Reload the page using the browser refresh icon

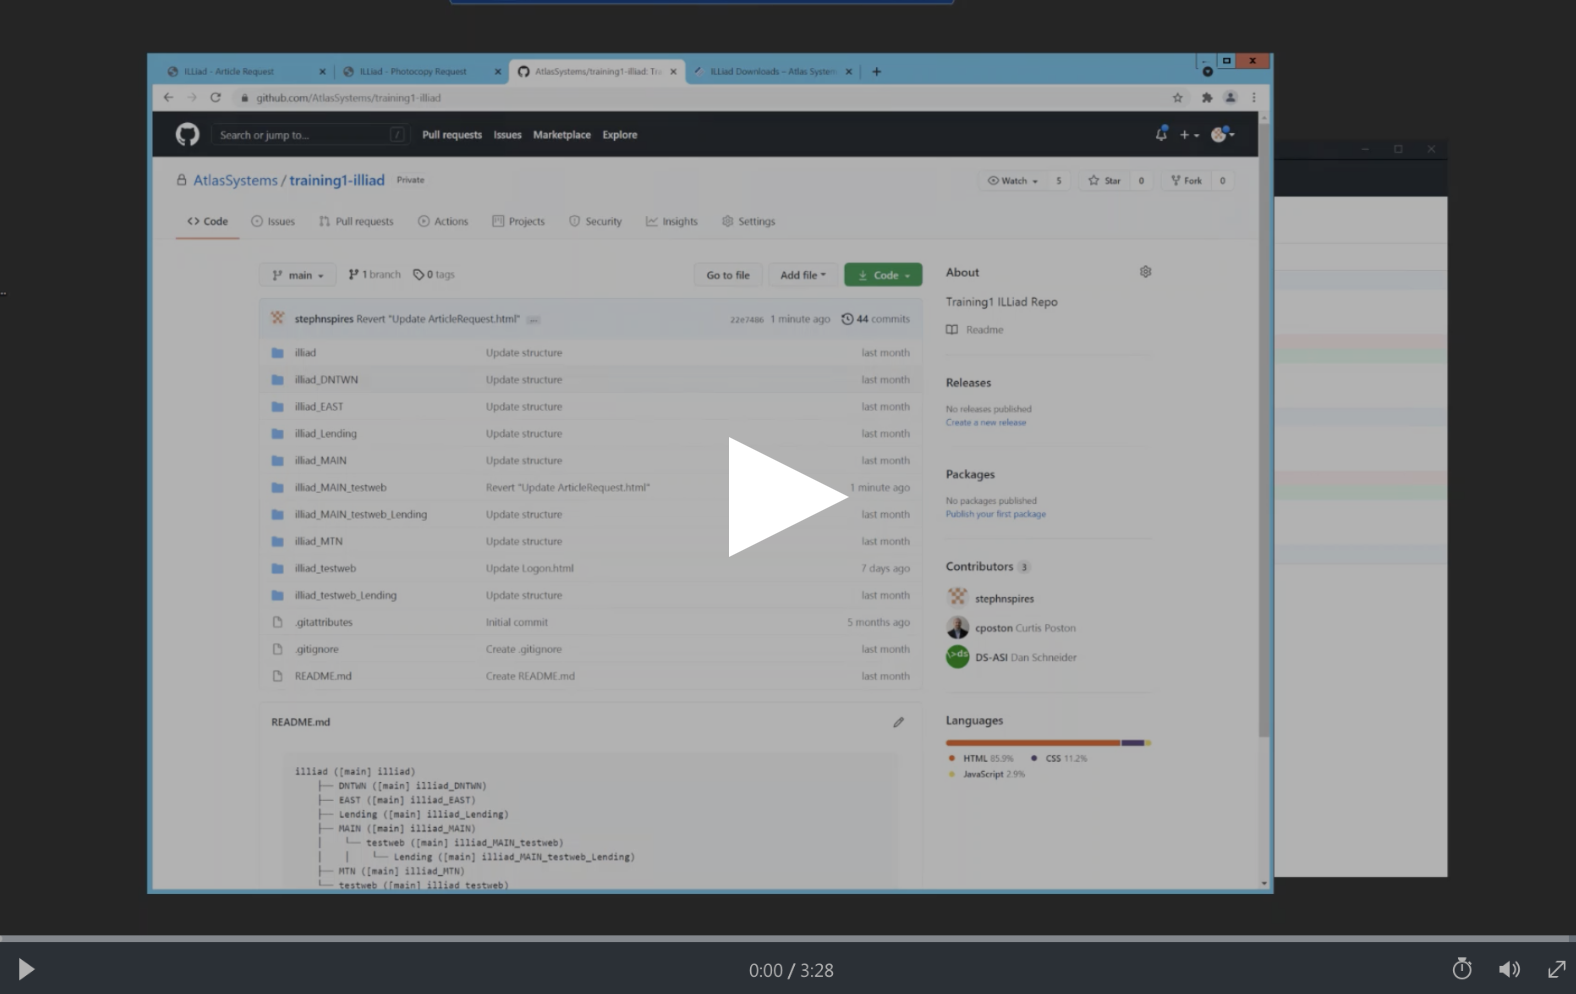pos(215,98)
